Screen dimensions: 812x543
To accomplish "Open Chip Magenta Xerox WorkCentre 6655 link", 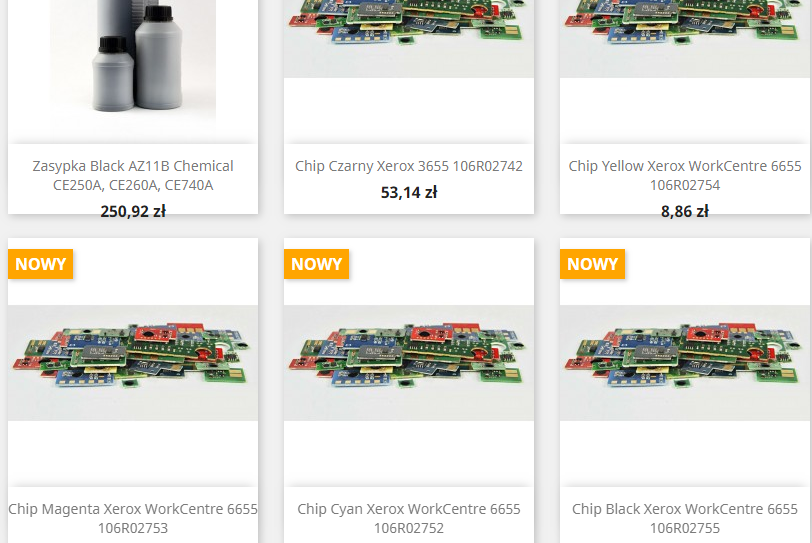I will (x=133, y=518).
